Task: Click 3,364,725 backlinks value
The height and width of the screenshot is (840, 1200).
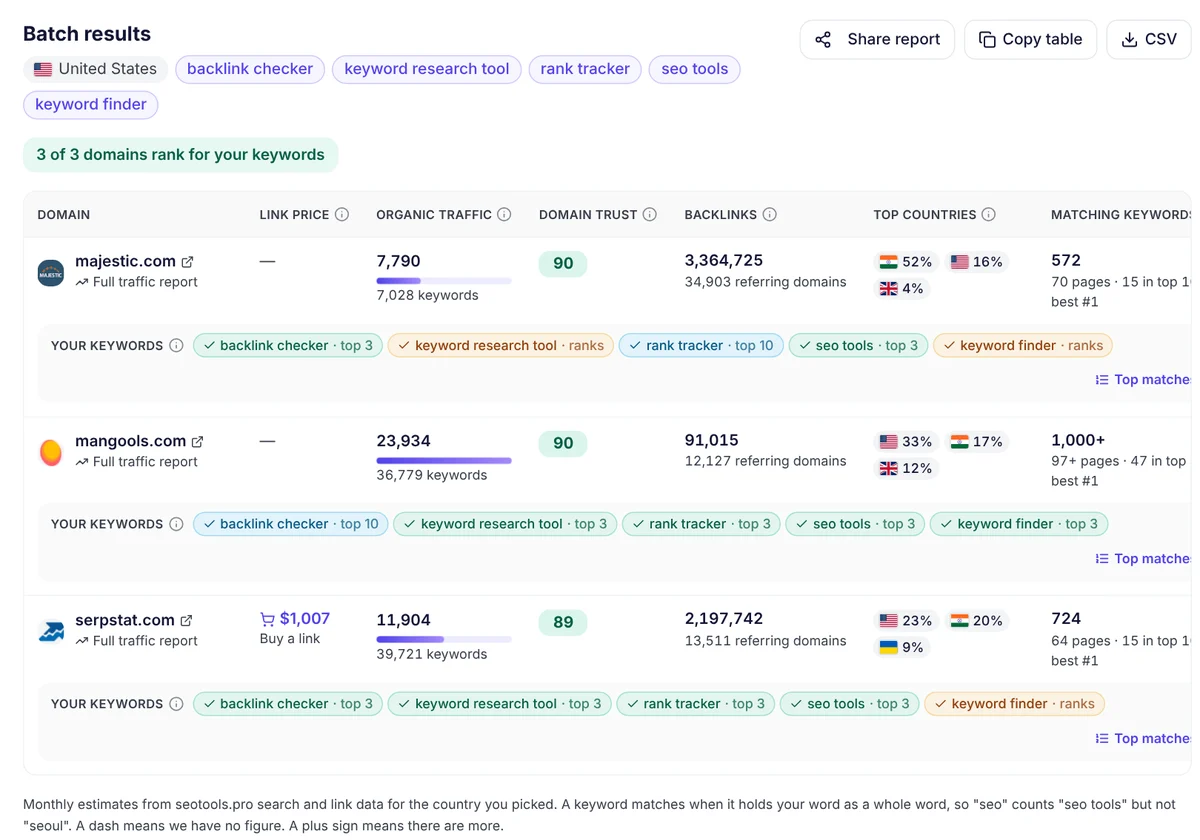Action: [724, 261]
